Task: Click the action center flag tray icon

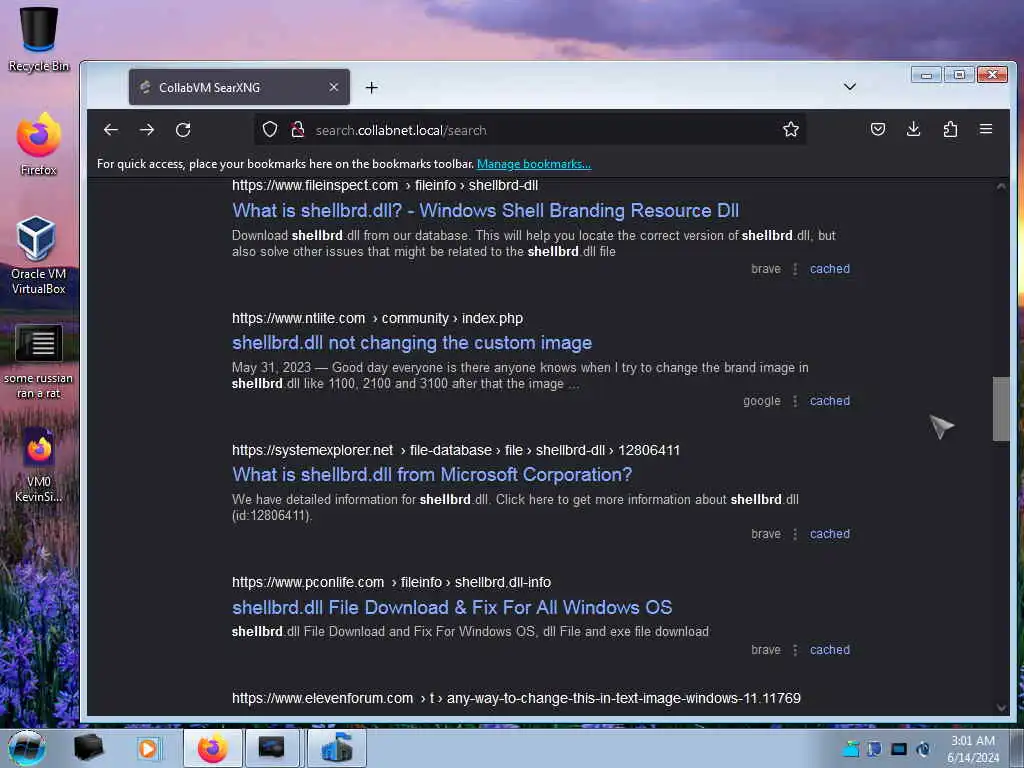Action: click(x=874, y=749)
